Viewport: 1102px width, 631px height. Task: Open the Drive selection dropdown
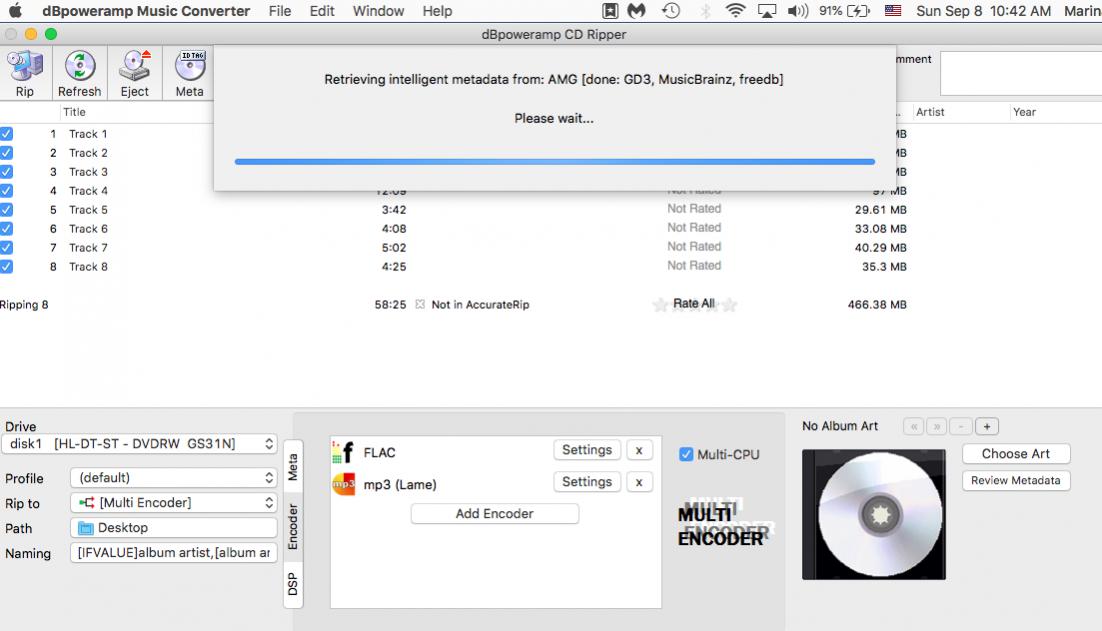(x=140, y=443)
